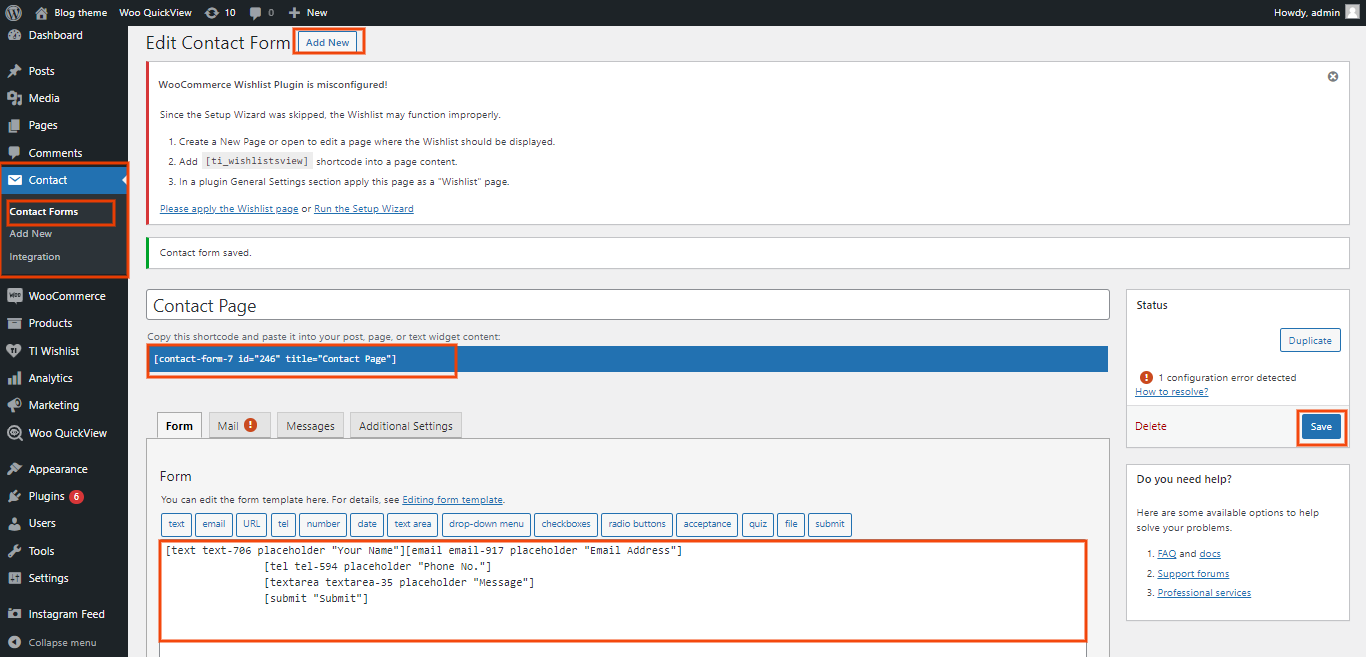The image size is (1366, 657).
Task: Click the Save button
Action: pos(1320,427)
